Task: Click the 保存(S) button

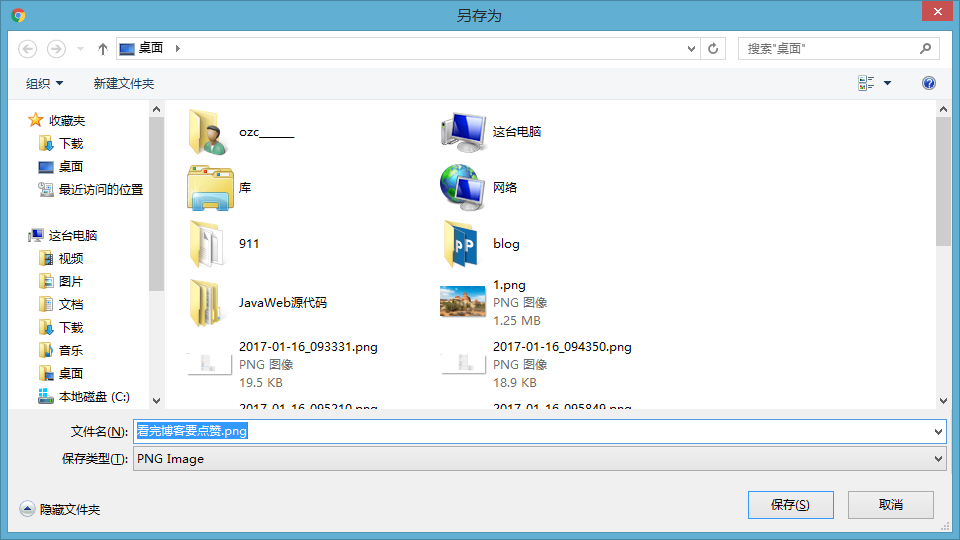Action: 790,504
